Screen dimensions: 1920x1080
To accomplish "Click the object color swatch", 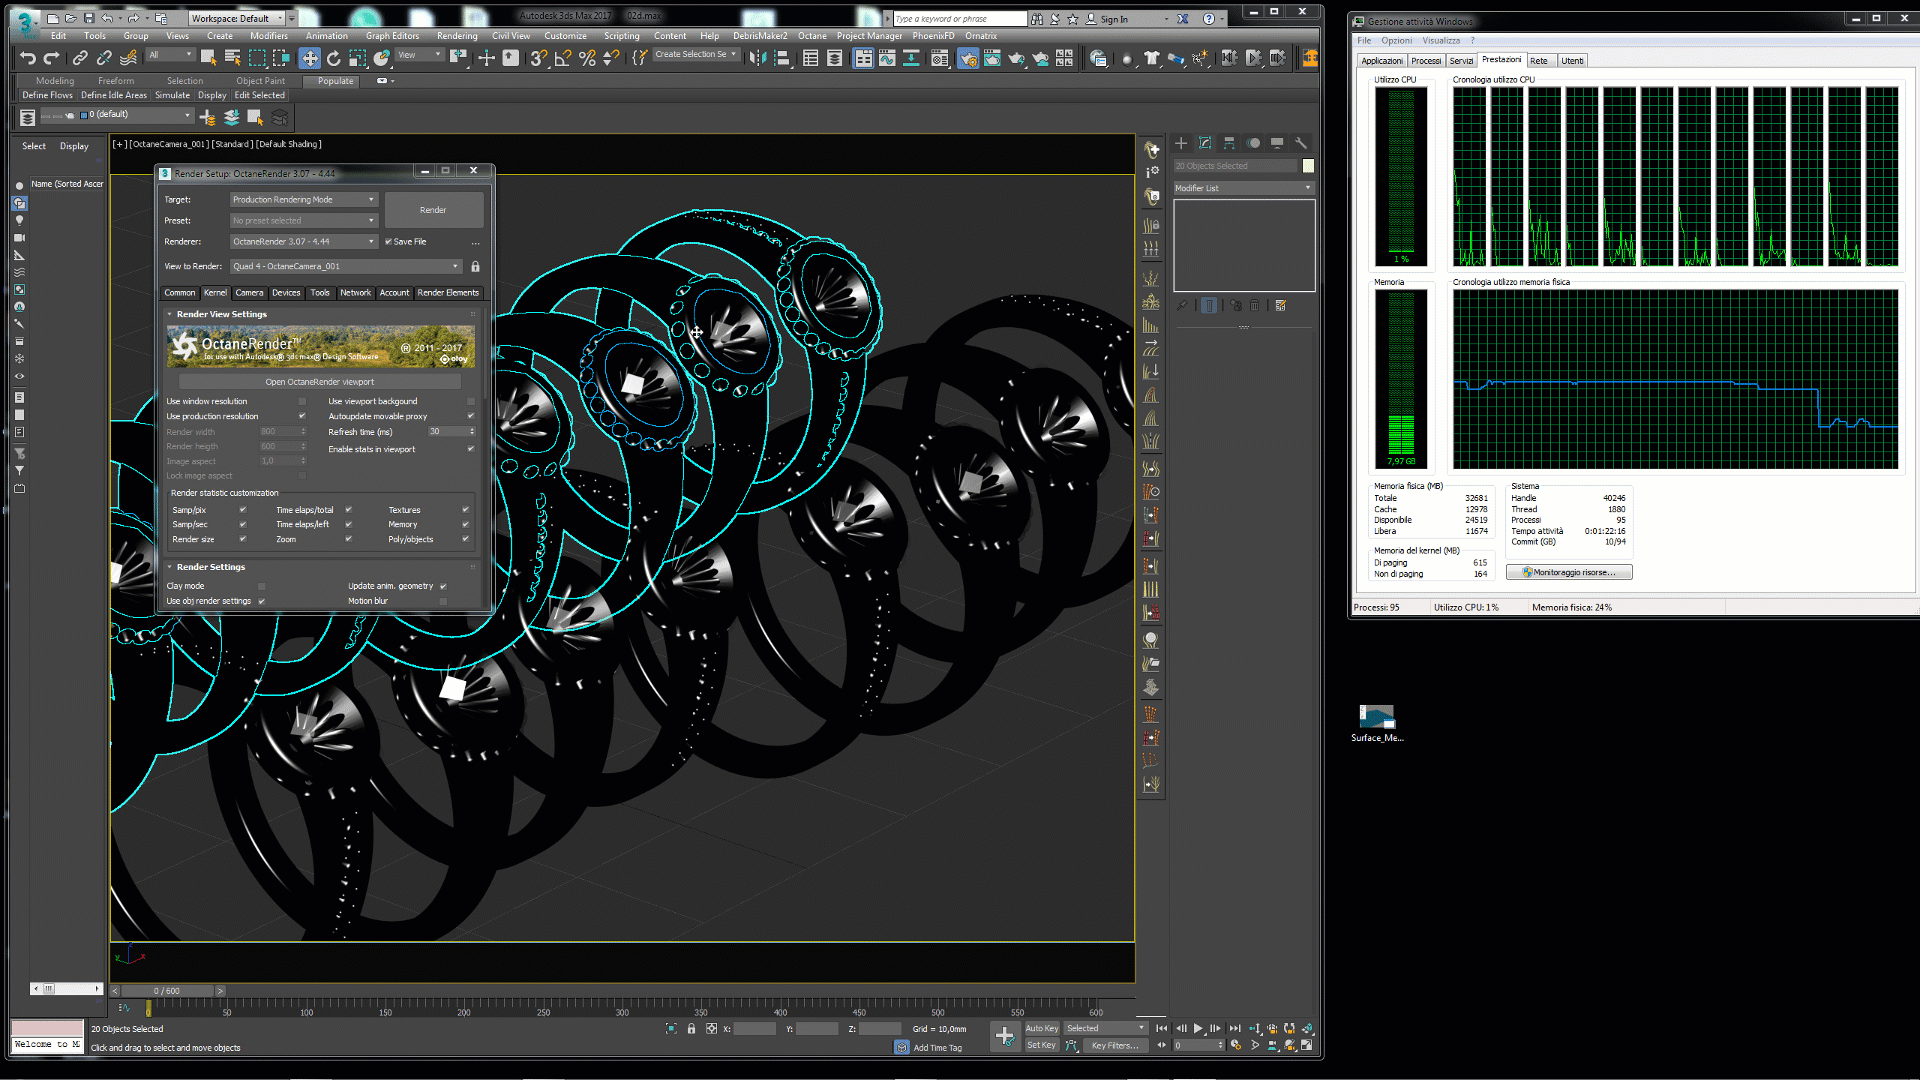I will pos(1308,166).
